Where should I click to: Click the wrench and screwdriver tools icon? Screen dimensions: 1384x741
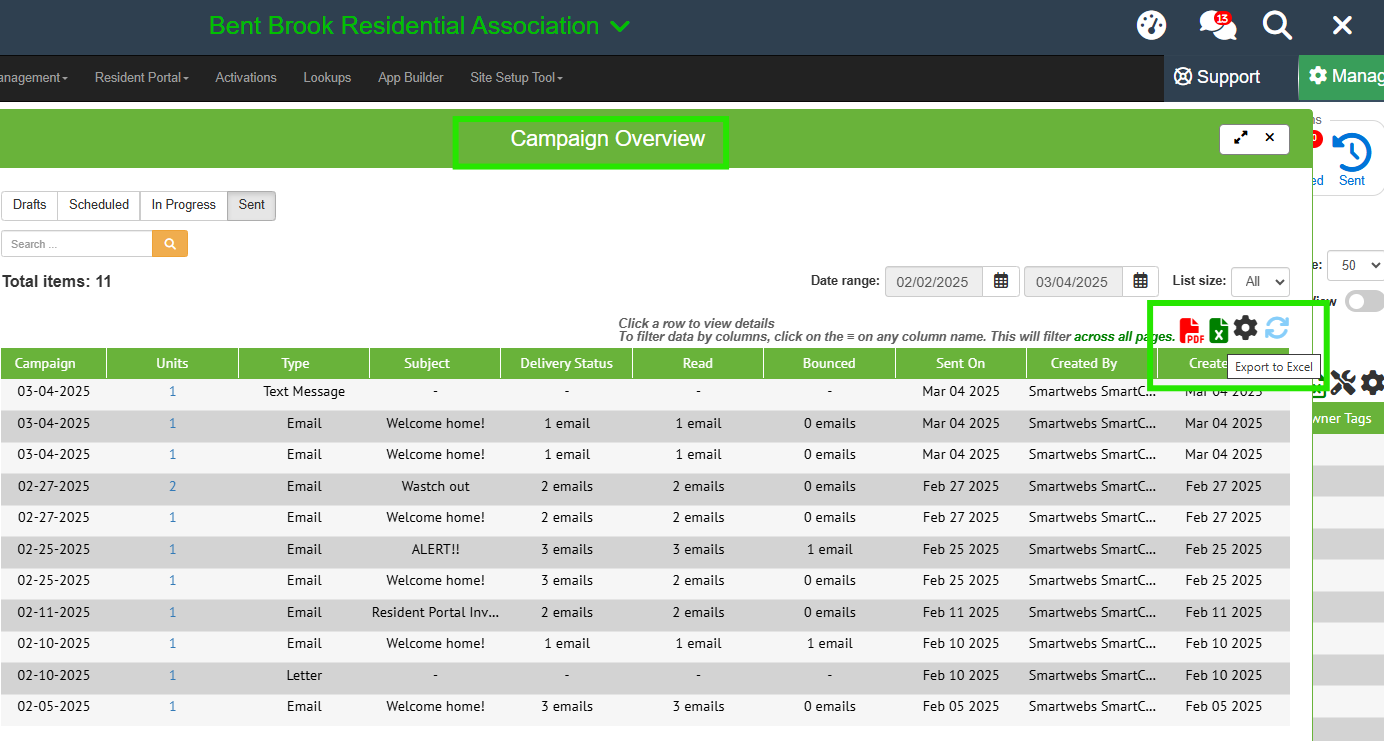pos(1342,381)
